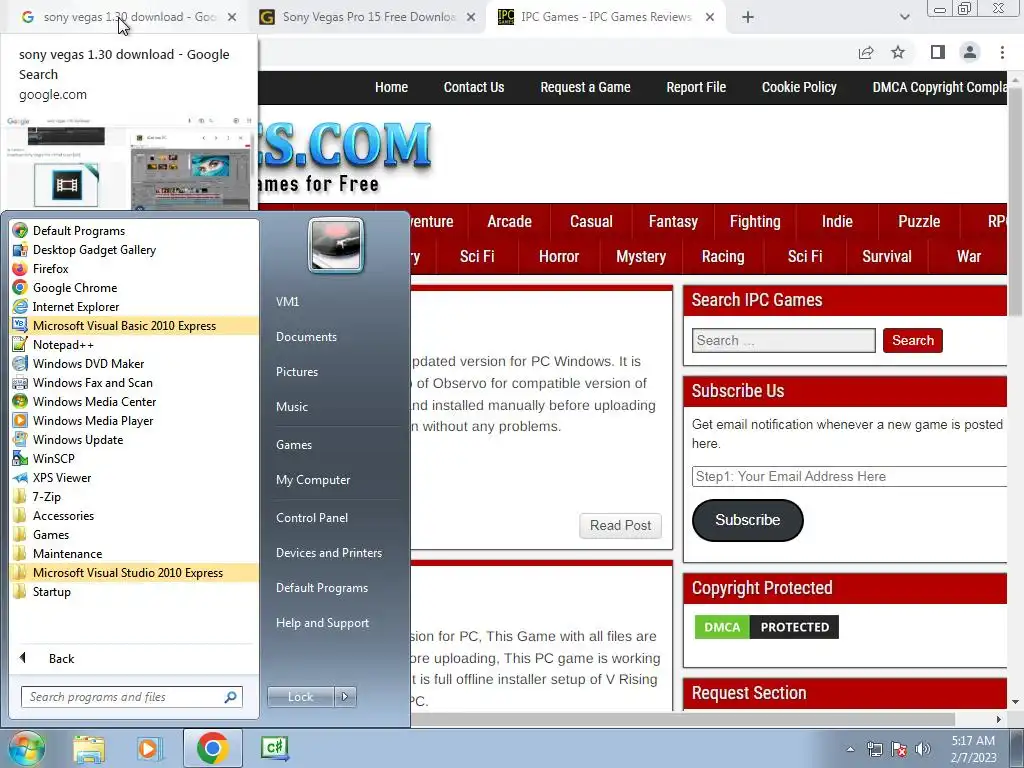This screenshot has height=768, width=1024.
Task: Open Windows Update
Action: [134, 439]
